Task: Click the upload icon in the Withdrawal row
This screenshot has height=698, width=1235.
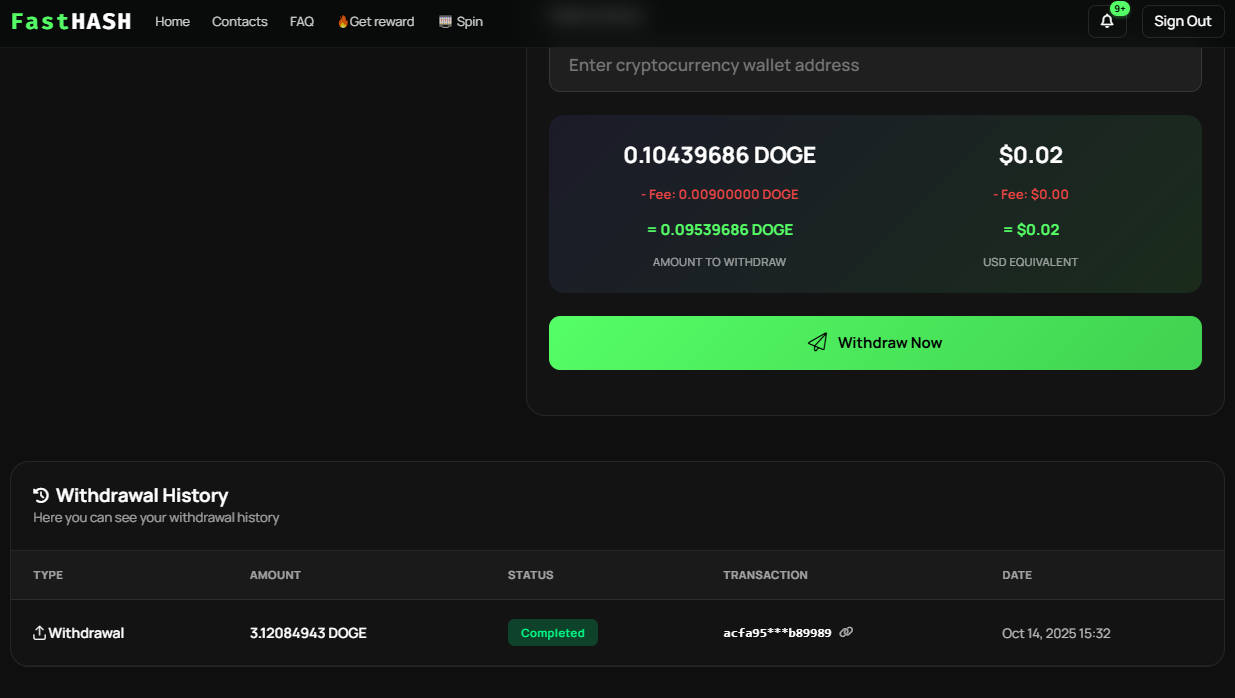Action: tap(40, 633)
